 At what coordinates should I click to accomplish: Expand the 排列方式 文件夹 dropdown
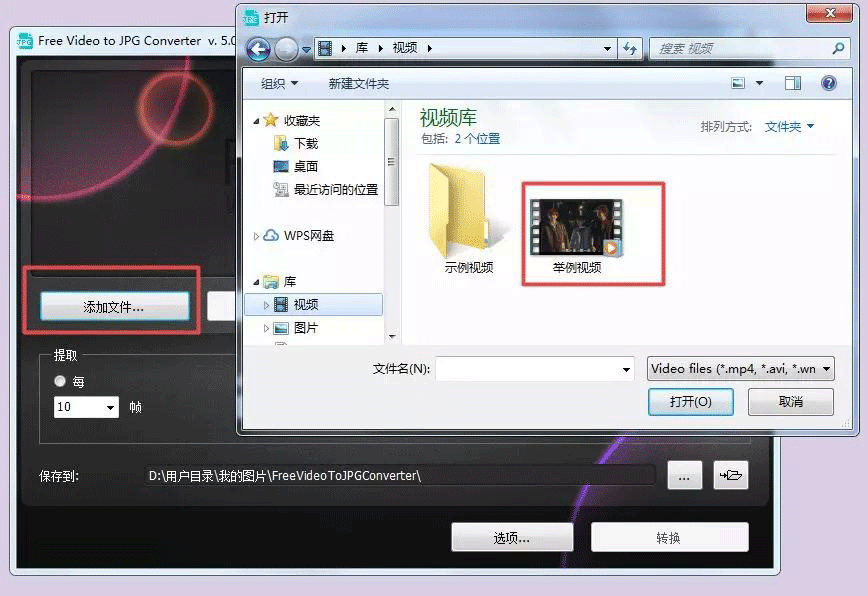(x=789, y=127)
